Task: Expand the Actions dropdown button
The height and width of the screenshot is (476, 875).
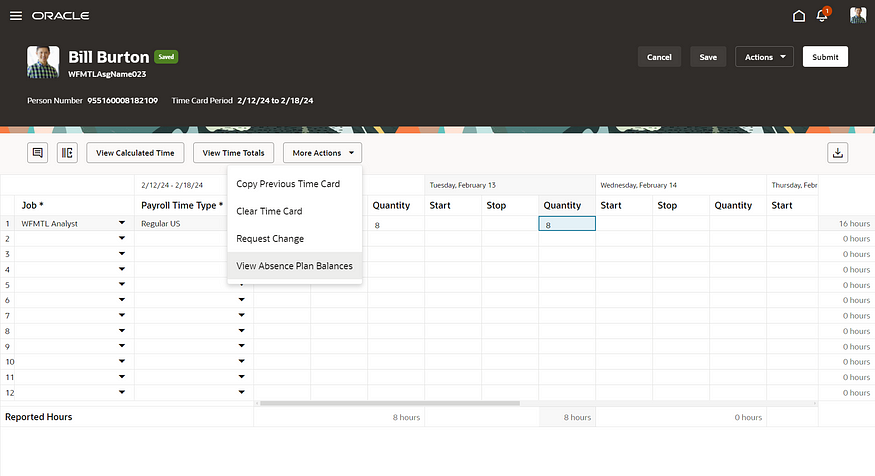Action: [x=764, y=57]
